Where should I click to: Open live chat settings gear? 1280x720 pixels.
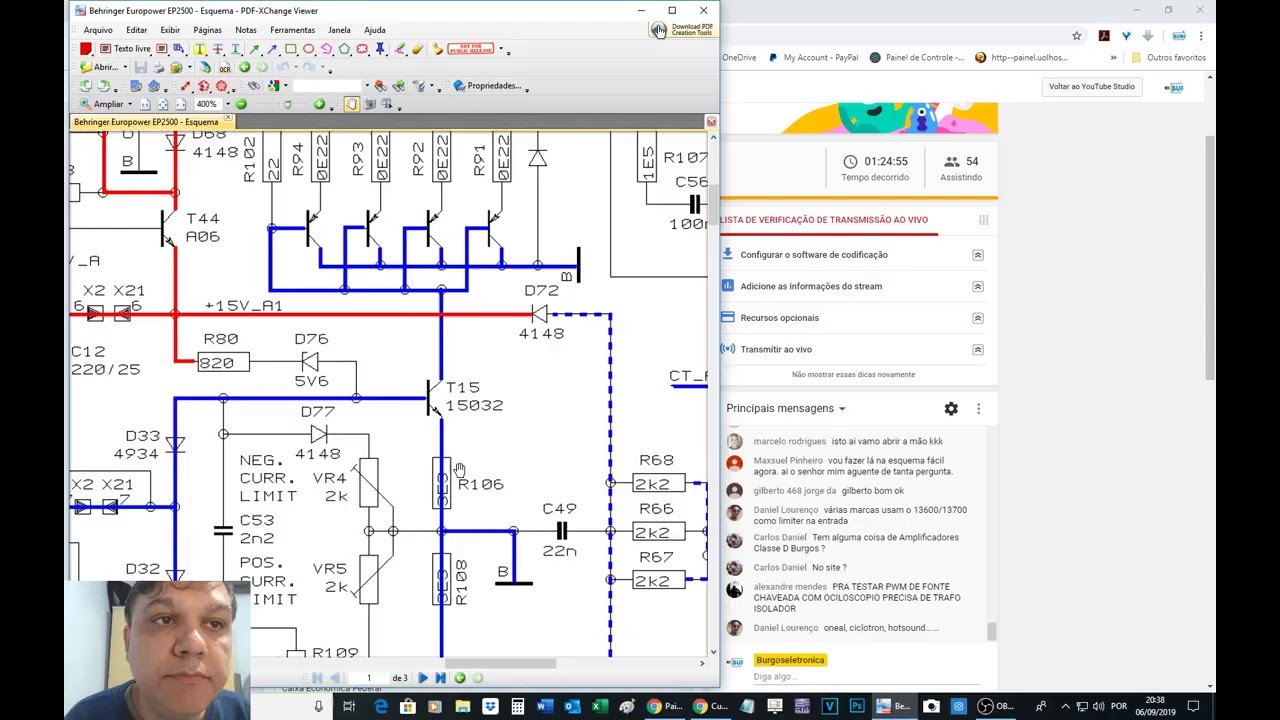[951, 408]
